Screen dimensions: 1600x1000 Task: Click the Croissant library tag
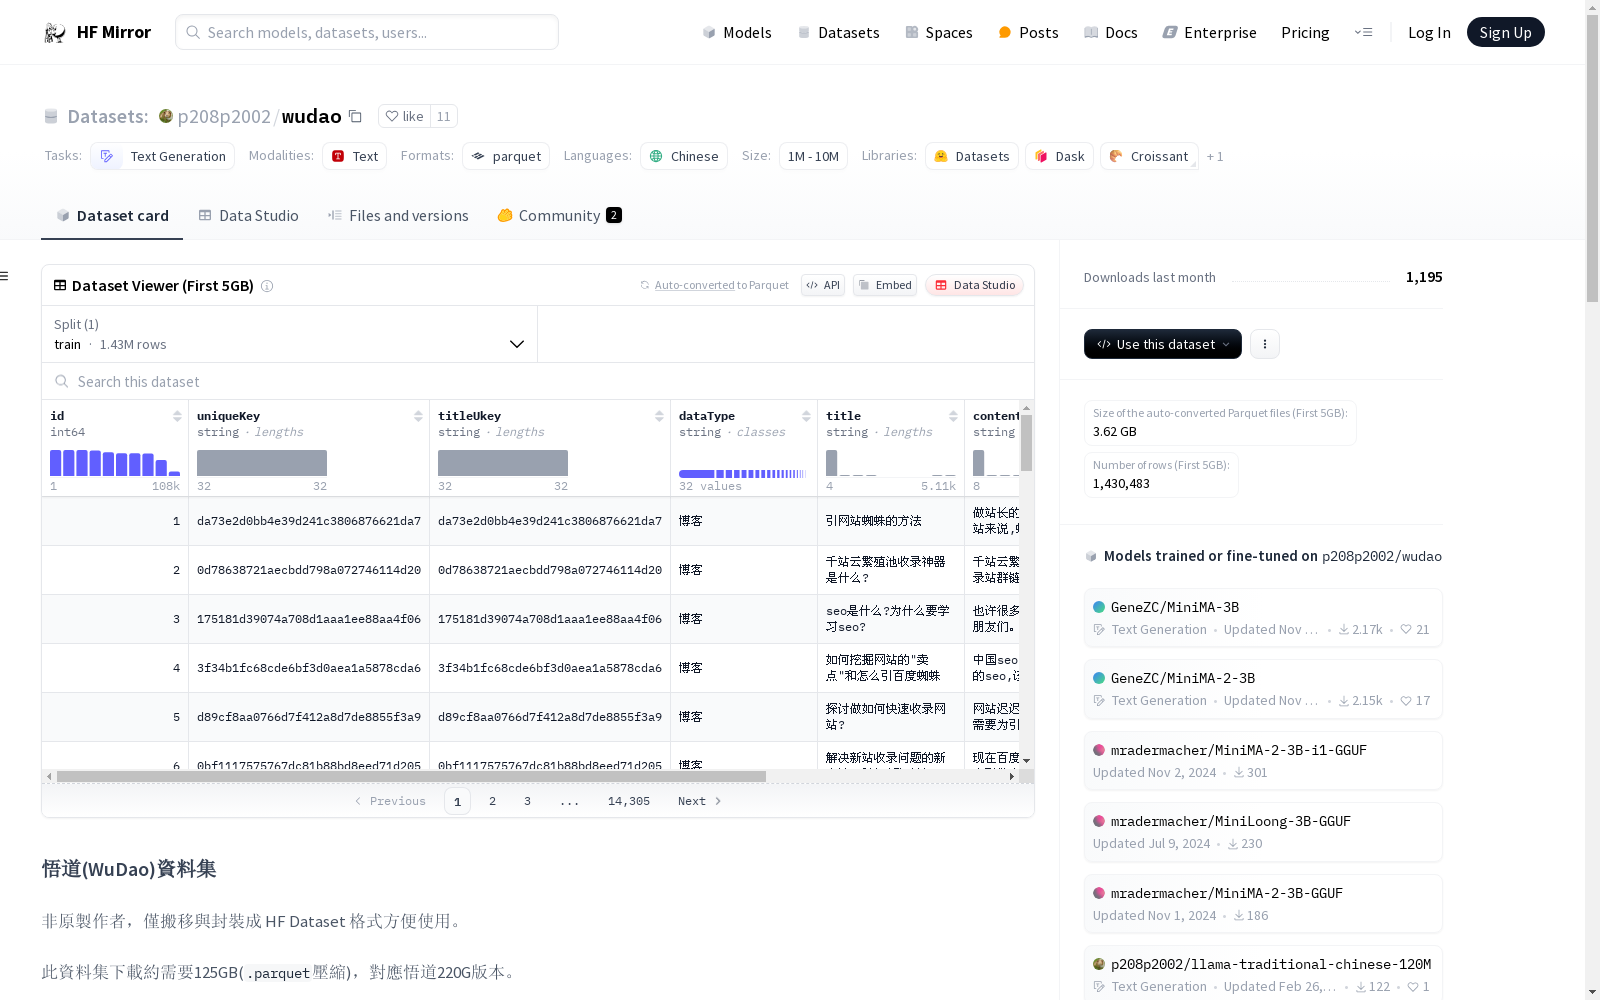pos(1149,156)
